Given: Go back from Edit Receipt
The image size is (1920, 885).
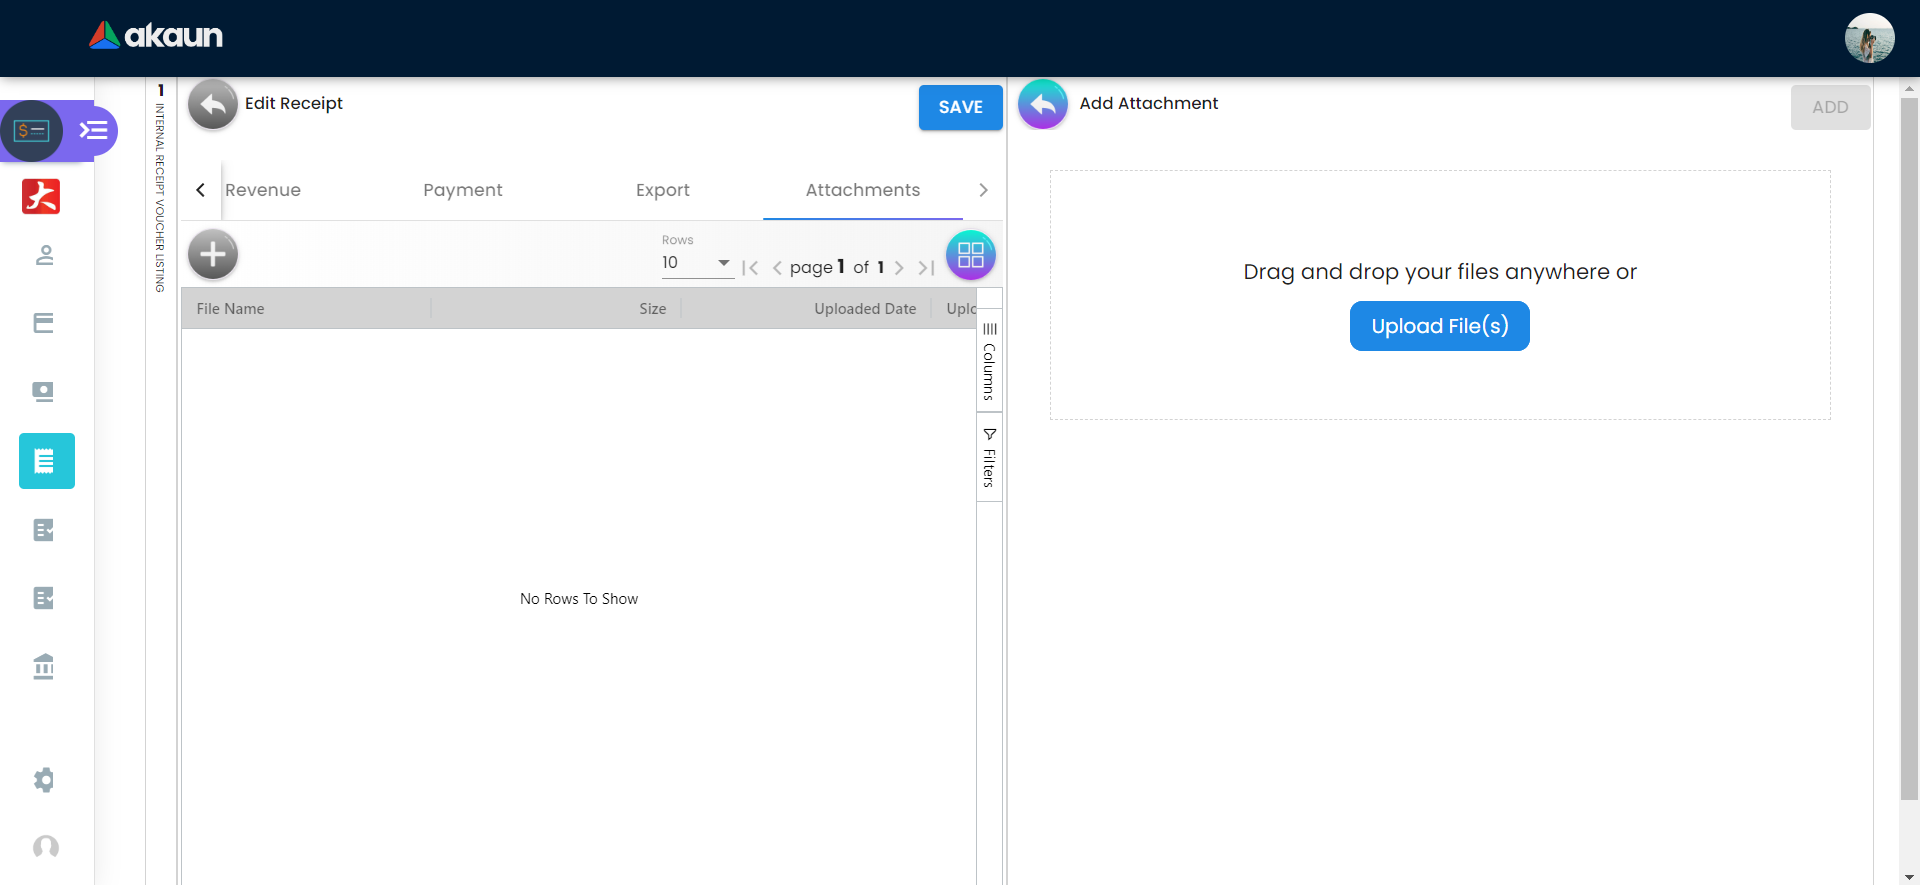Looking at the screenshot, I should [213, 105].
